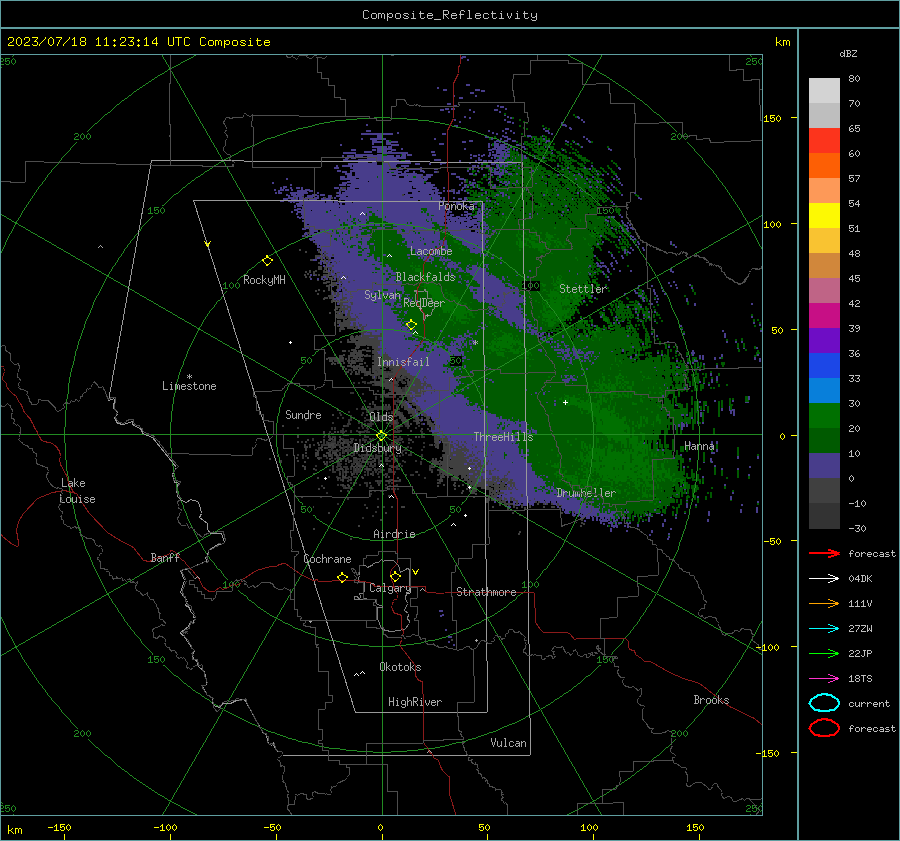Click the yellow diamond marker near Cochrane
The height and width of the screenshot is (841, 900).
point(342,577)
